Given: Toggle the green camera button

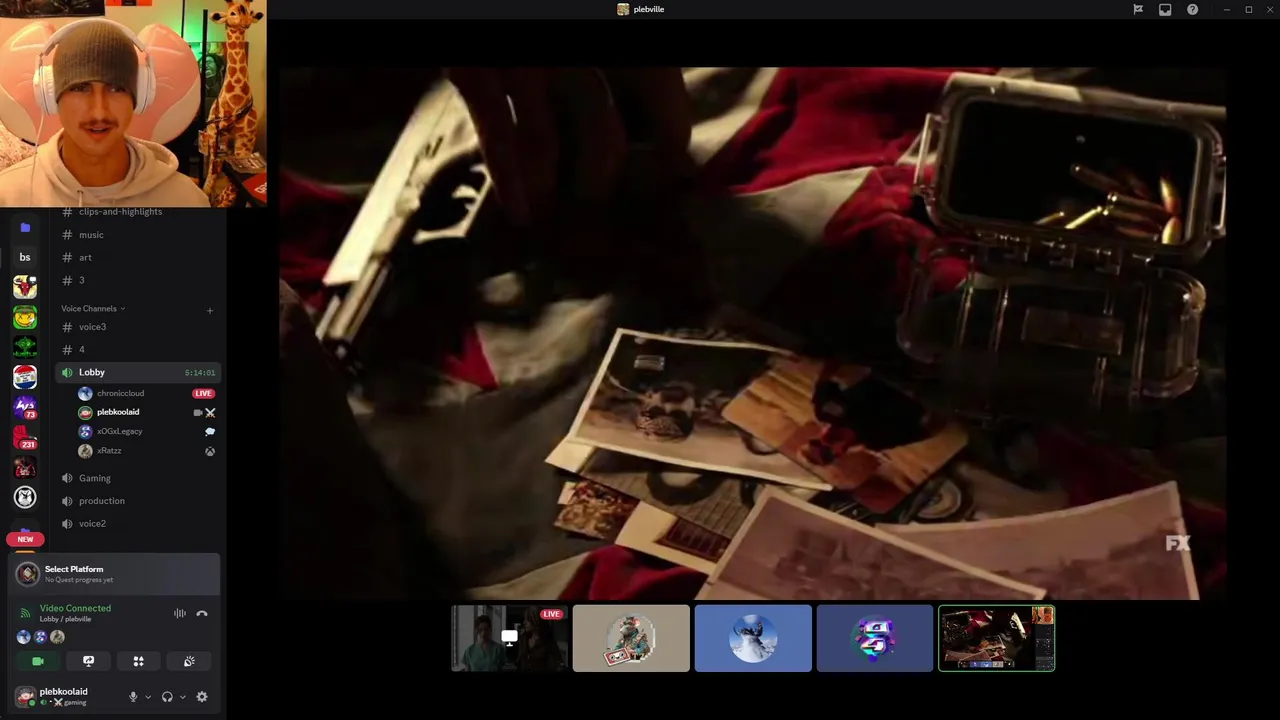Looking at the screenshot, I should (x=38, y=661).
